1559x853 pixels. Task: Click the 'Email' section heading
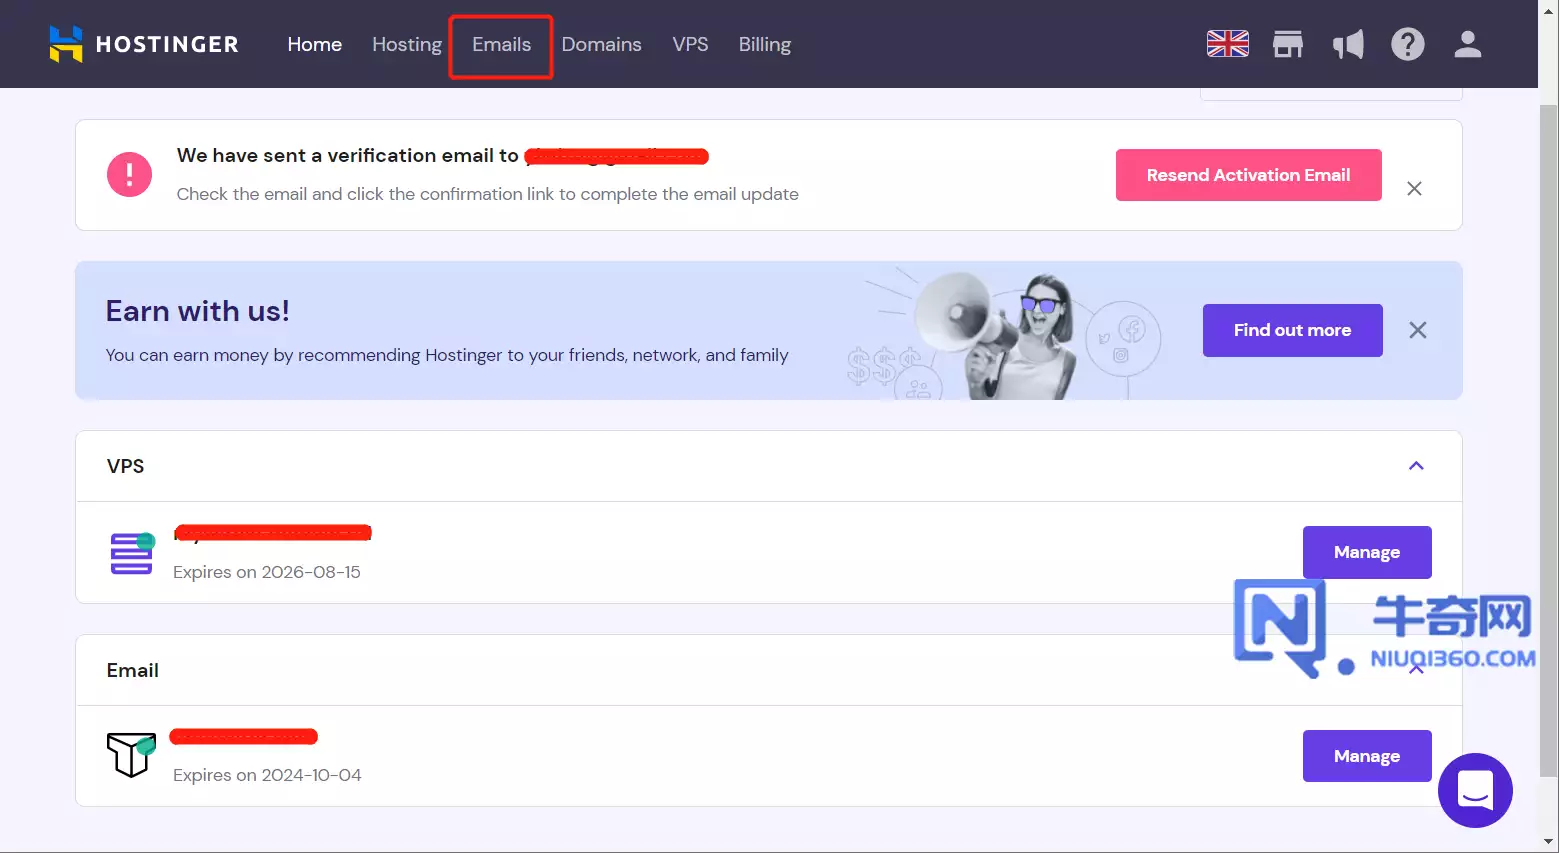133,670
